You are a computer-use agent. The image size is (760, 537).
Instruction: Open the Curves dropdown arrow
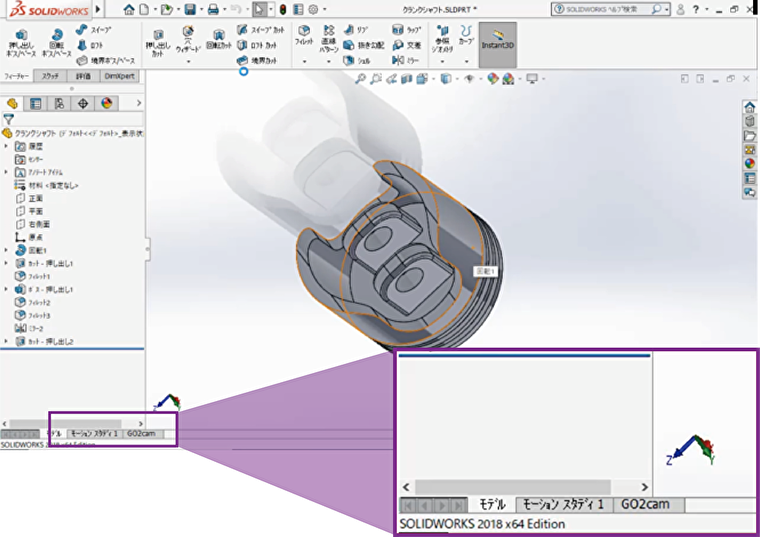point(466,62)
